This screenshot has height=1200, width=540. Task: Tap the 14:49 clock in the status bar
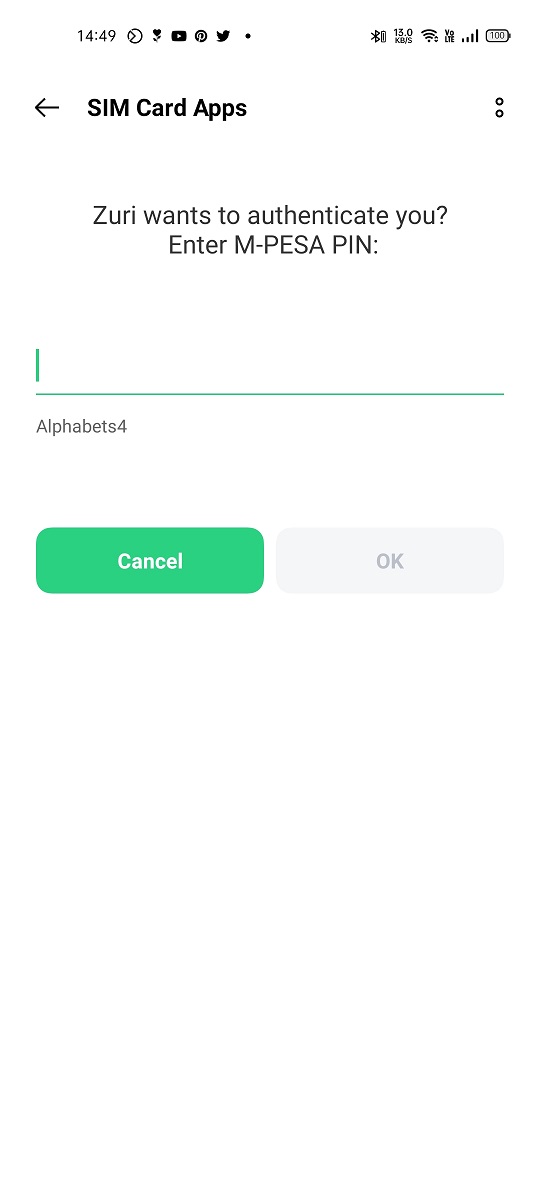tap(97, 36)
